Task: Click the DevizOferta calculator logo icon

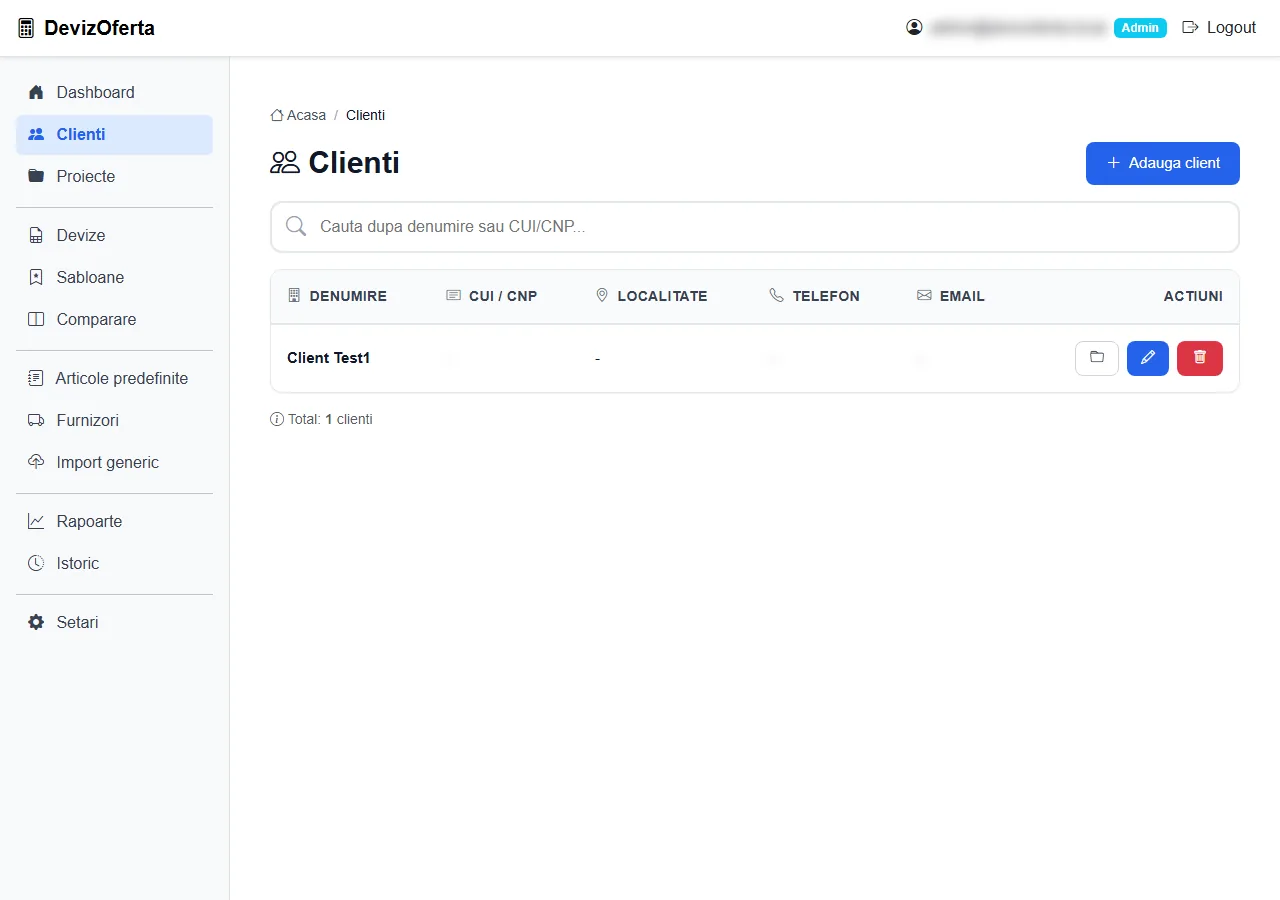Action: pyautogui.click(x=26, y=28)
